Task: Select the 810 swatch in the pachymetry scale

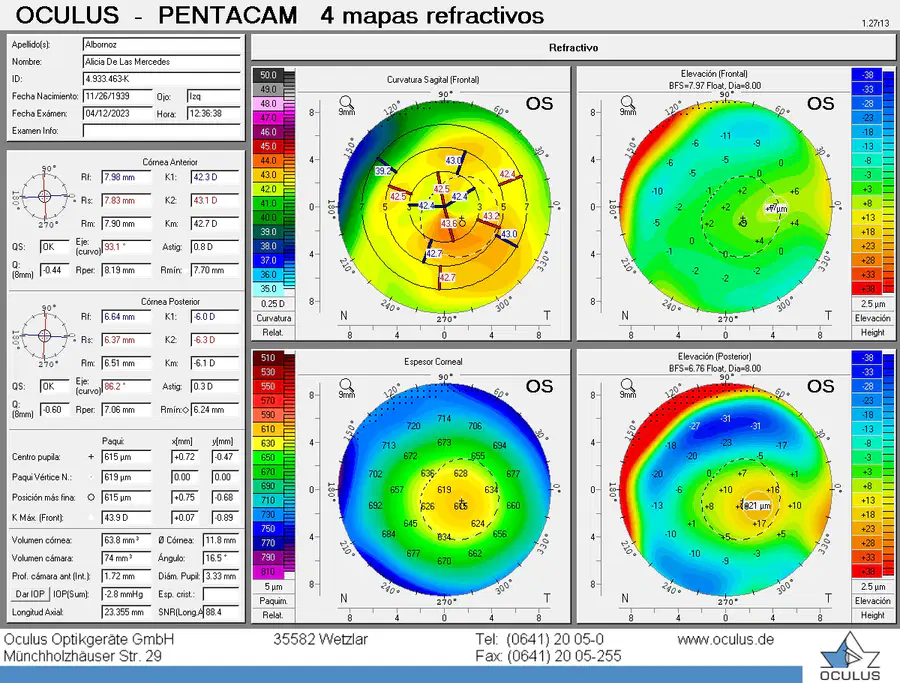Action: point(268,572)
